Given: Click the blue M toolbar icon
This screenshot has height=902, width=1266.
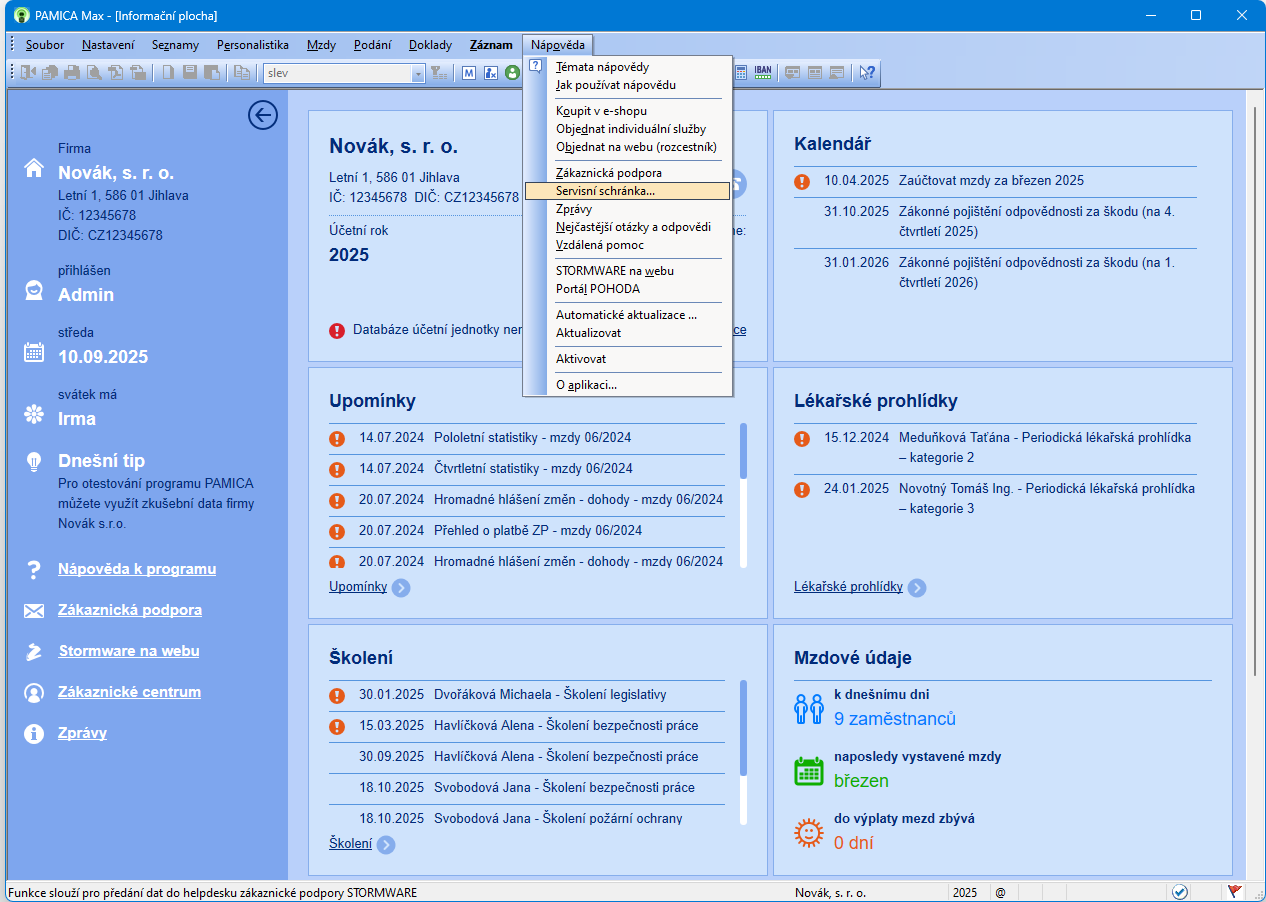Looking at the screenshot, I should (469, 73).
